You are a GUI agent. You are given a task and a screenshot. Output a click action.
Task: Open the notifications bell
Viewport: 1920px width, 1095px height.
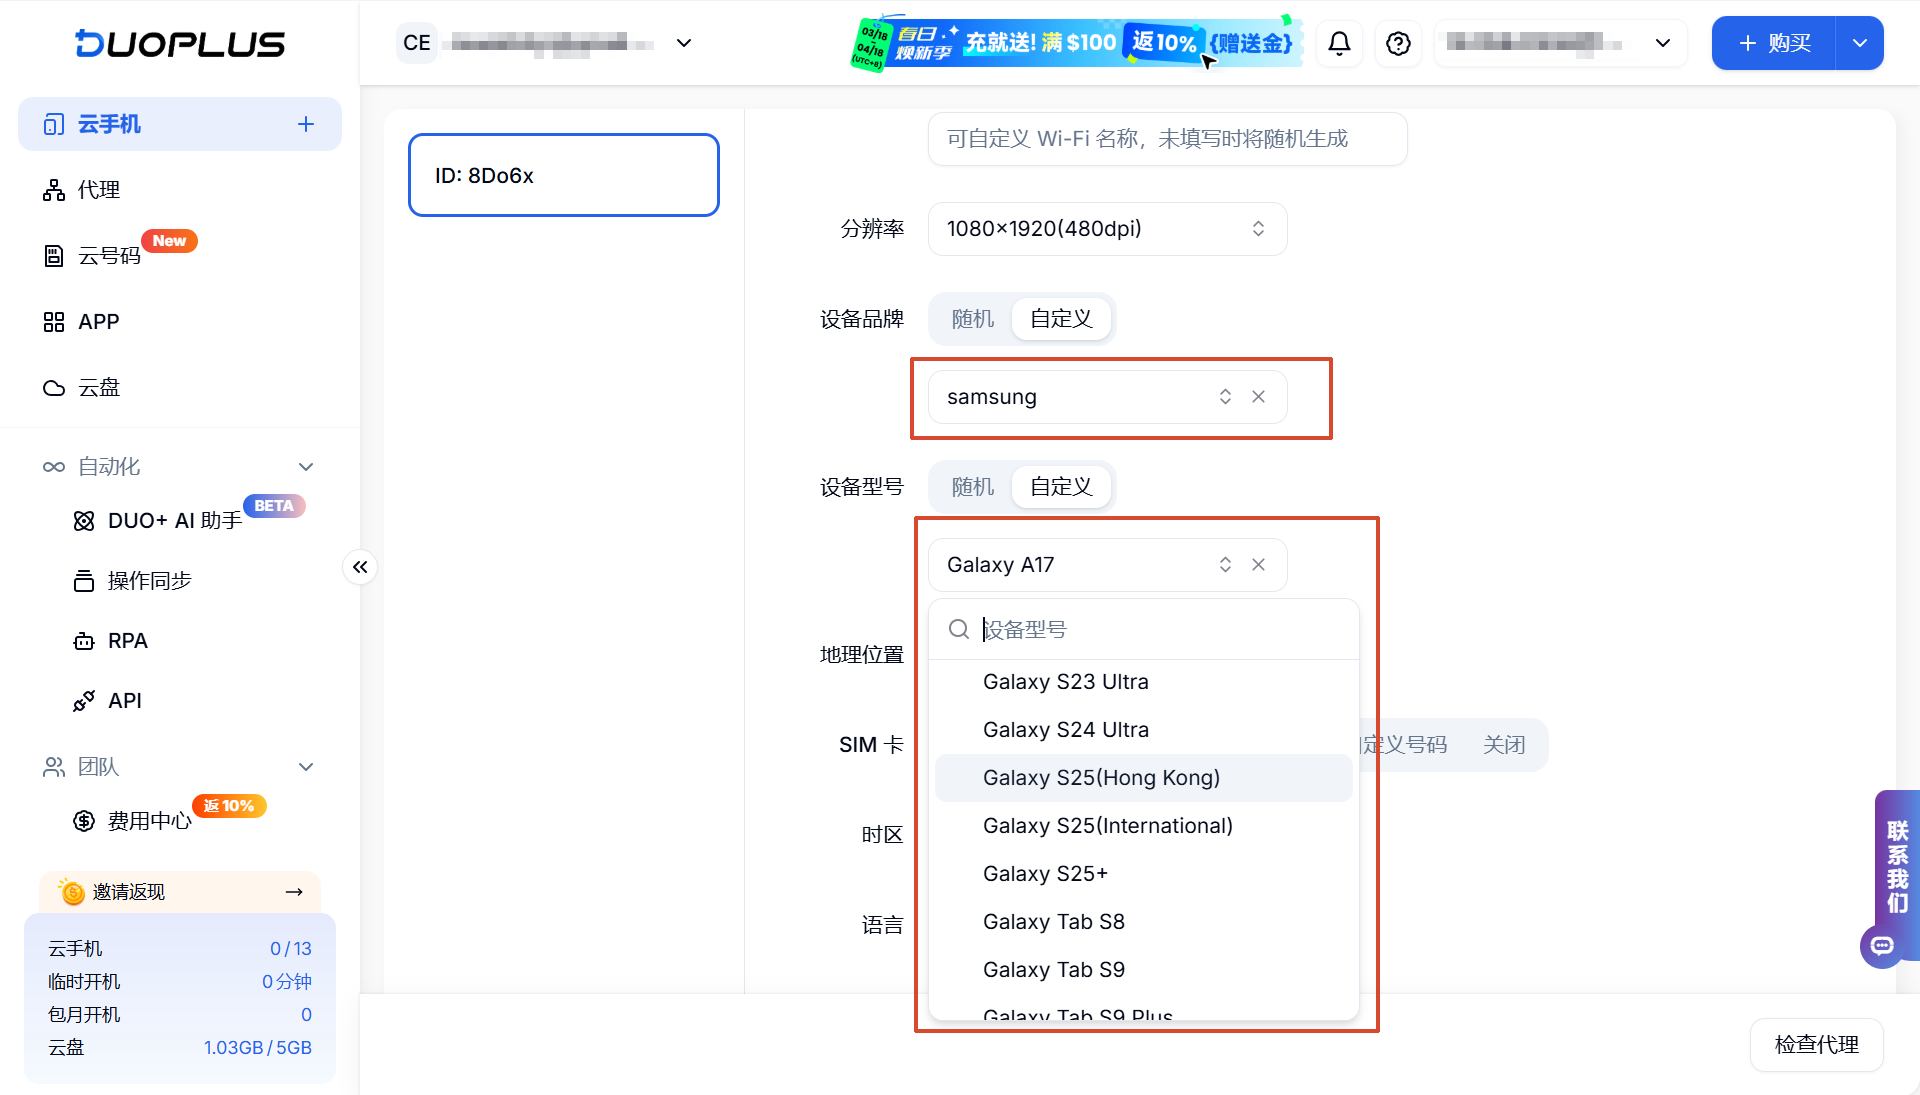pyautogui.click(x=1339, y=43)
